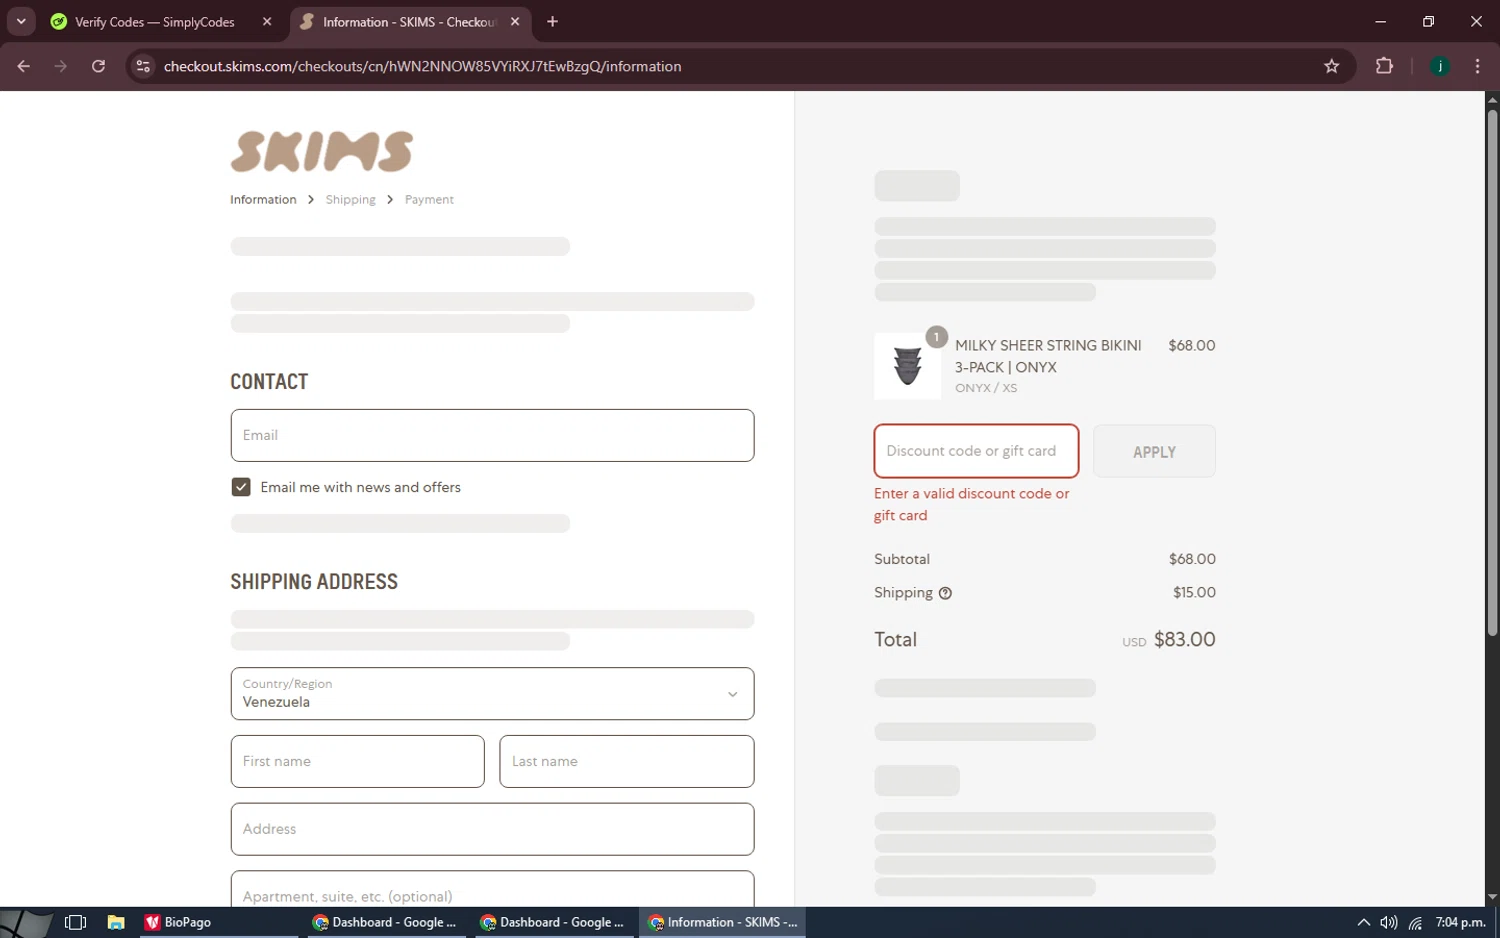Click the CONTACT heading
1500x938 pixels.
[x=269, y=381]
